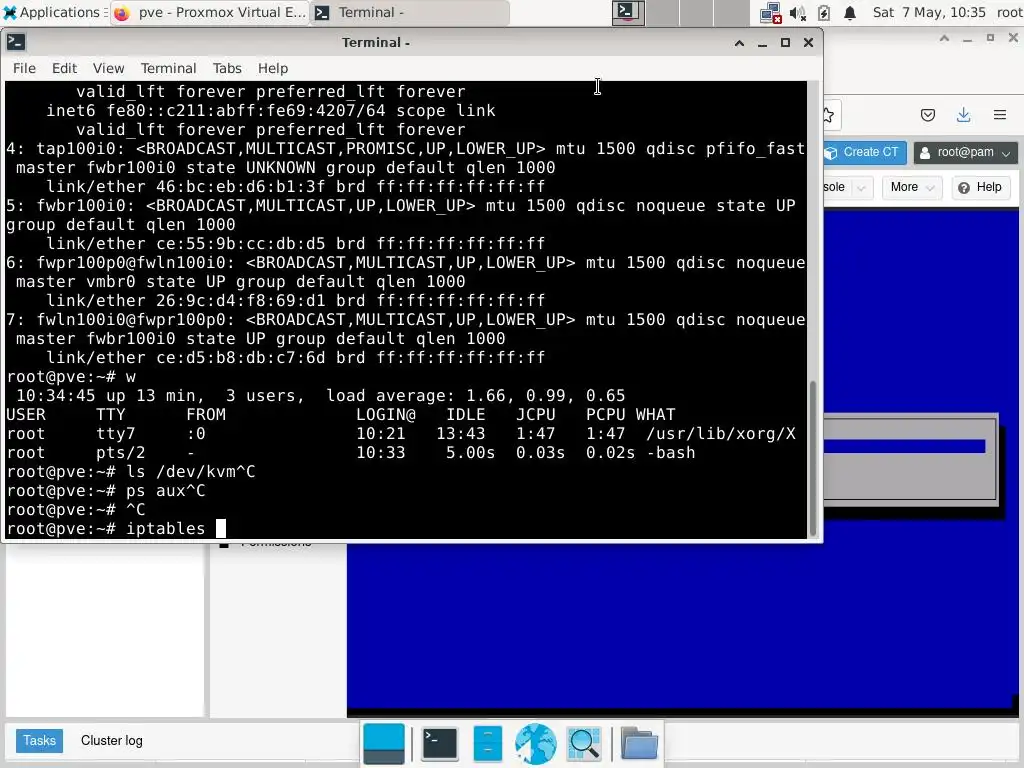Open the Help menu in Terminal

coord(272,69)
